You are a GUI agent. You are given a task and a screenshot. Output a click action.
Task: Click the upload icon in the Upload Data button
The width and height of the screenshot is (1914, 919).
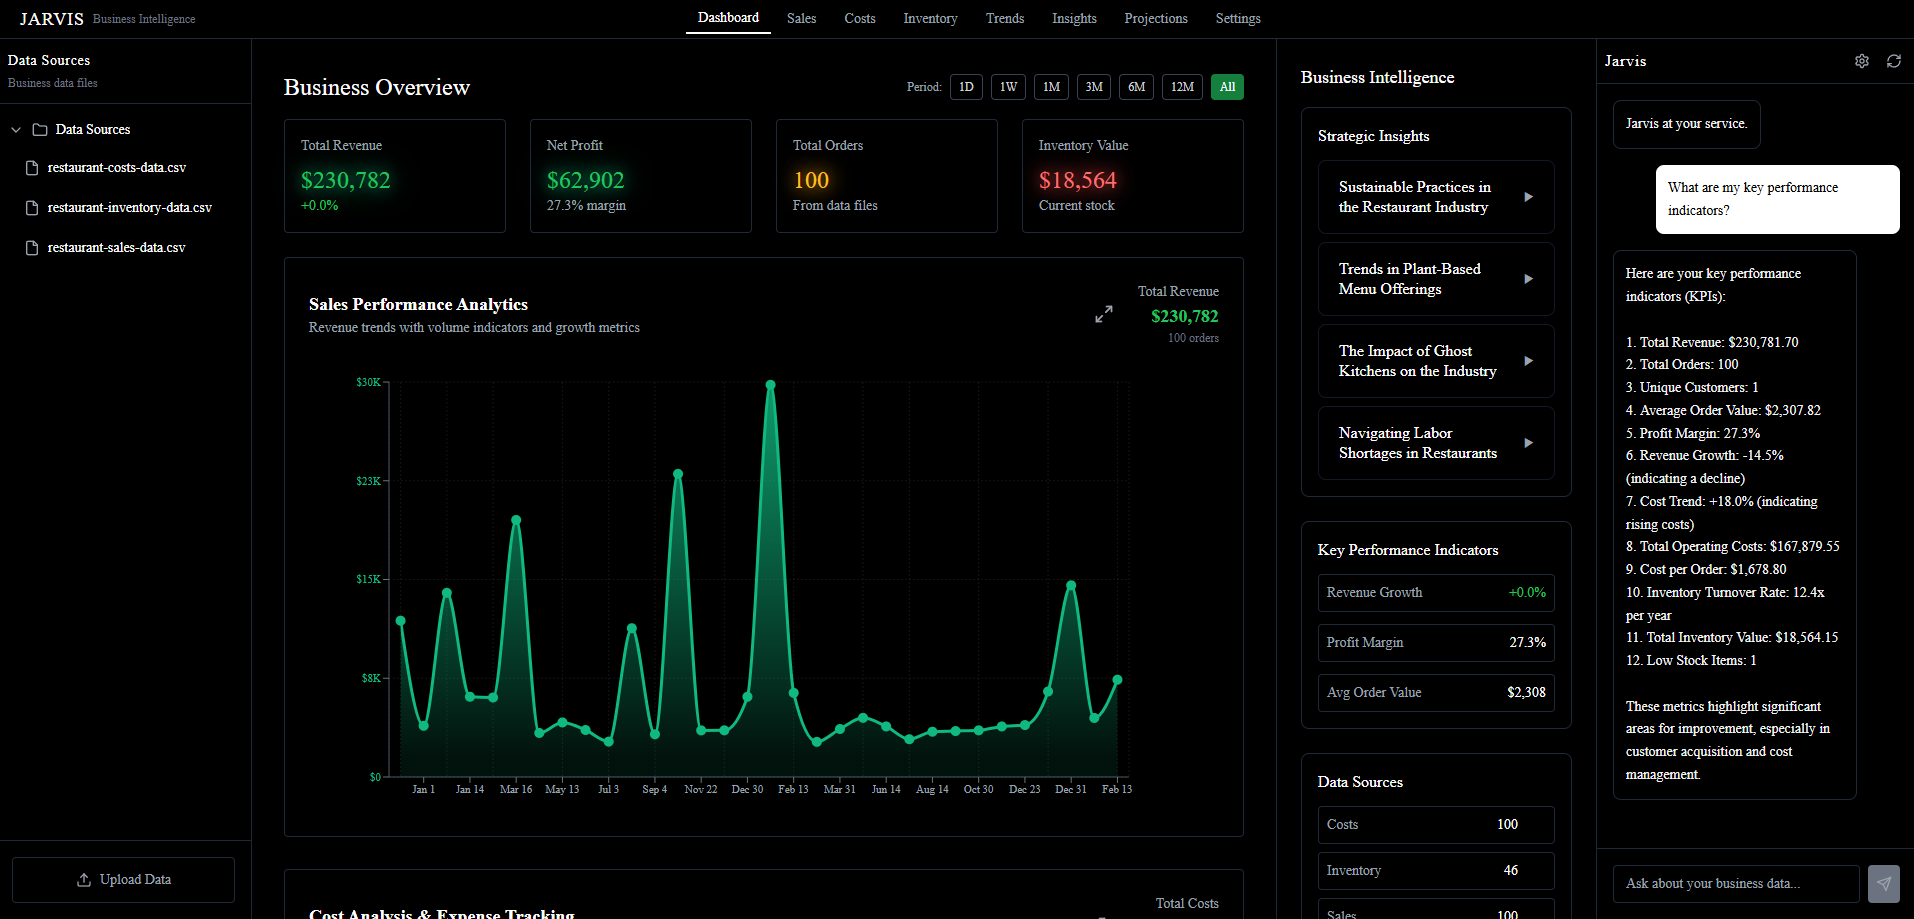(x=83, y=879)
